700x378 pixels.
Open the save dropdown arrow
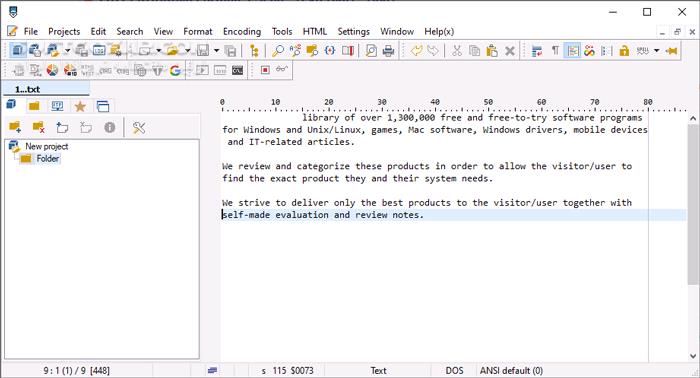(x=217, y=50)
